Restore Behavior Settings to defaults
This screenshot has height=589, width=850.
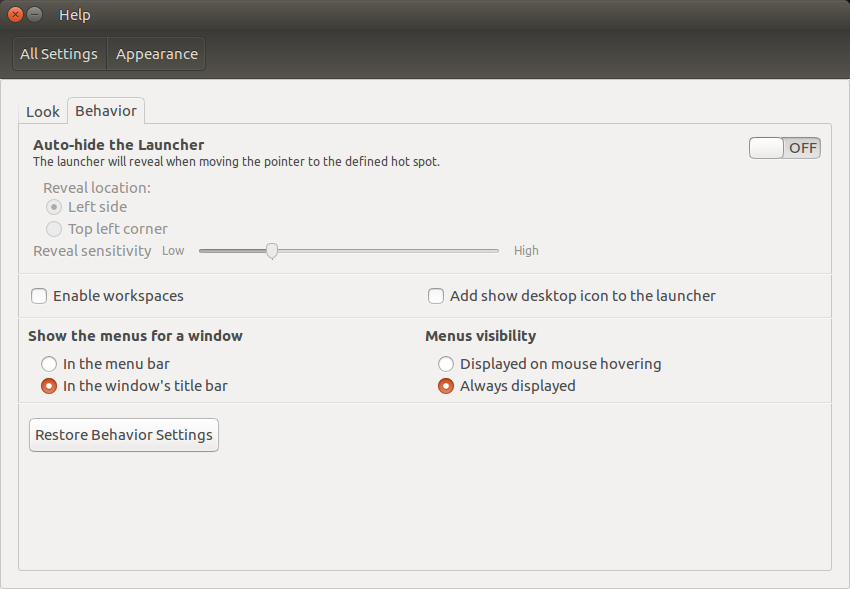click(x=124, y=435)
